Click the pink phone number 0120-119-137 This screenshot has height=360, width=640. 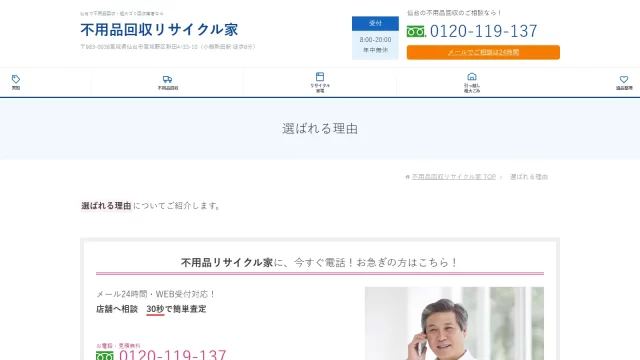[x=173, y=354]
